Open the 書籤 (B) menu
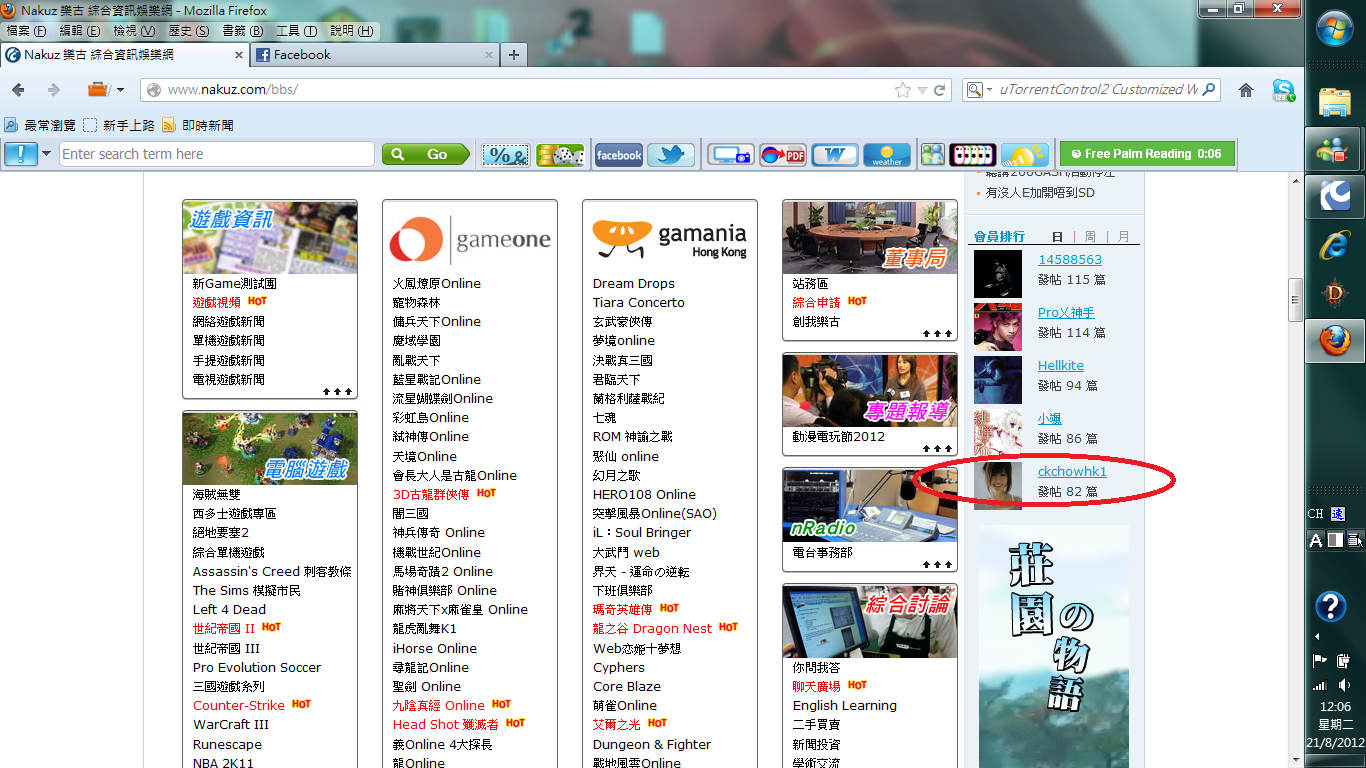This screenshot has height=768, width=1366. tap(242, 31)
